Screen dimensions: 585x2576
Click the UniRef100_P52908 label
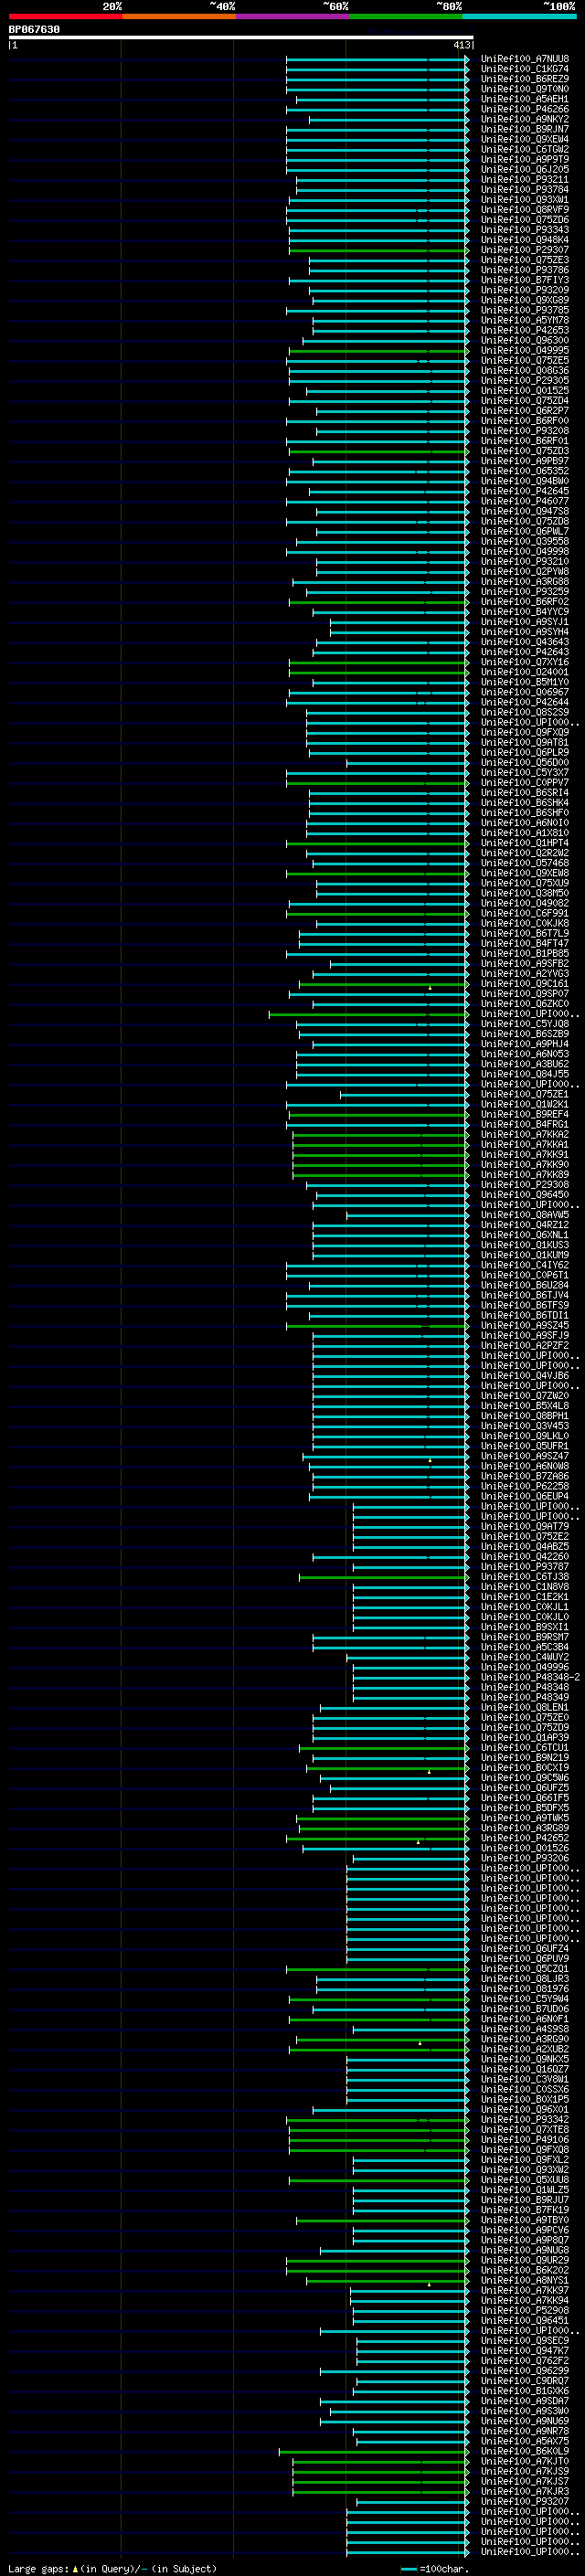(525, 2311)
